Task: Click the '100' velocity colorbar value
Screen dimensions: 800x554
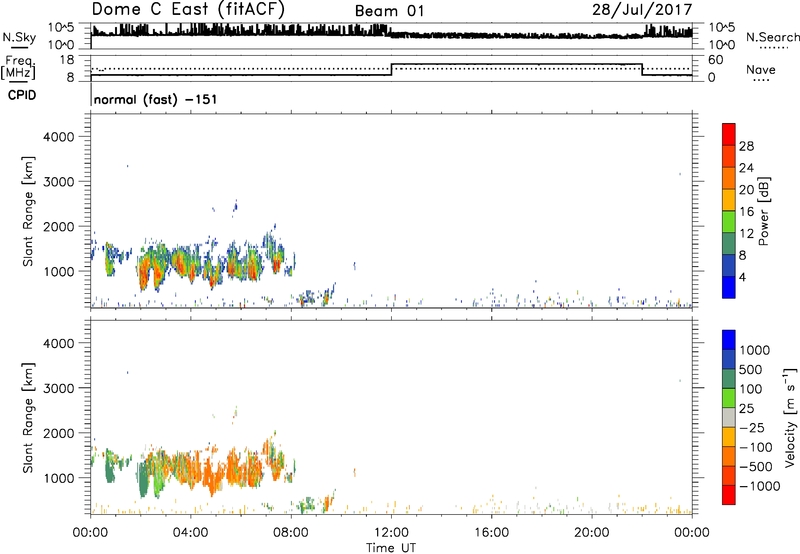Action: 751,389
